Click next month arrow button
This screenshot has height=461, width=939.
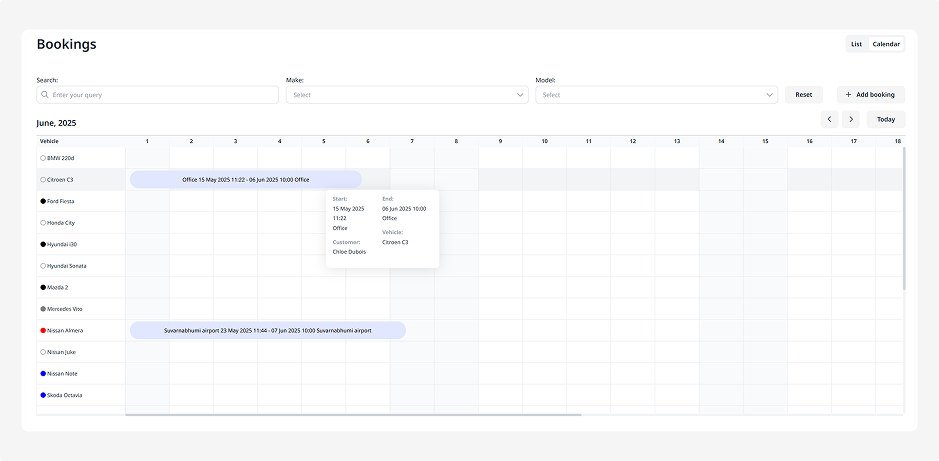click(x=851, y=119)
